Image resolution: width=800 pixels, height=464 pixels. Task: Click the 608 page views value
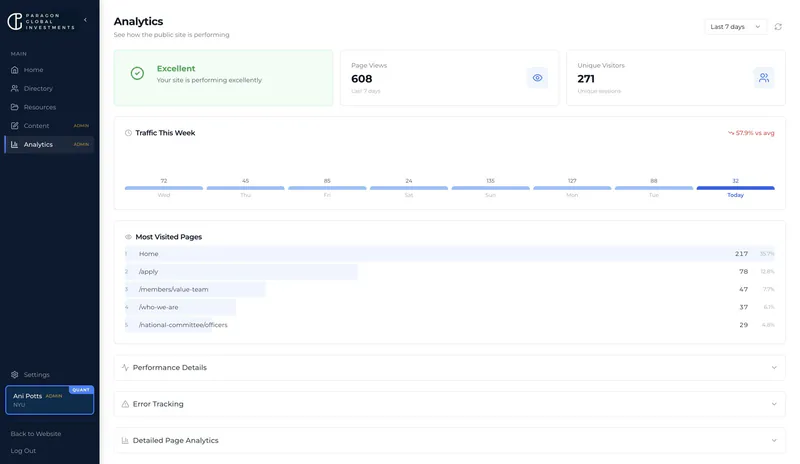pos(361,79)
